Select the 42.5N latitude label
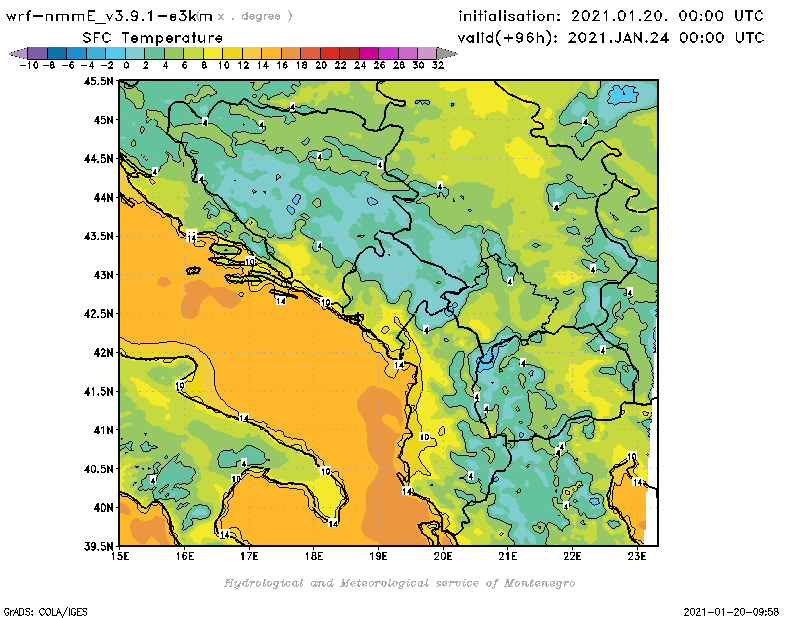 coord(98,314)
